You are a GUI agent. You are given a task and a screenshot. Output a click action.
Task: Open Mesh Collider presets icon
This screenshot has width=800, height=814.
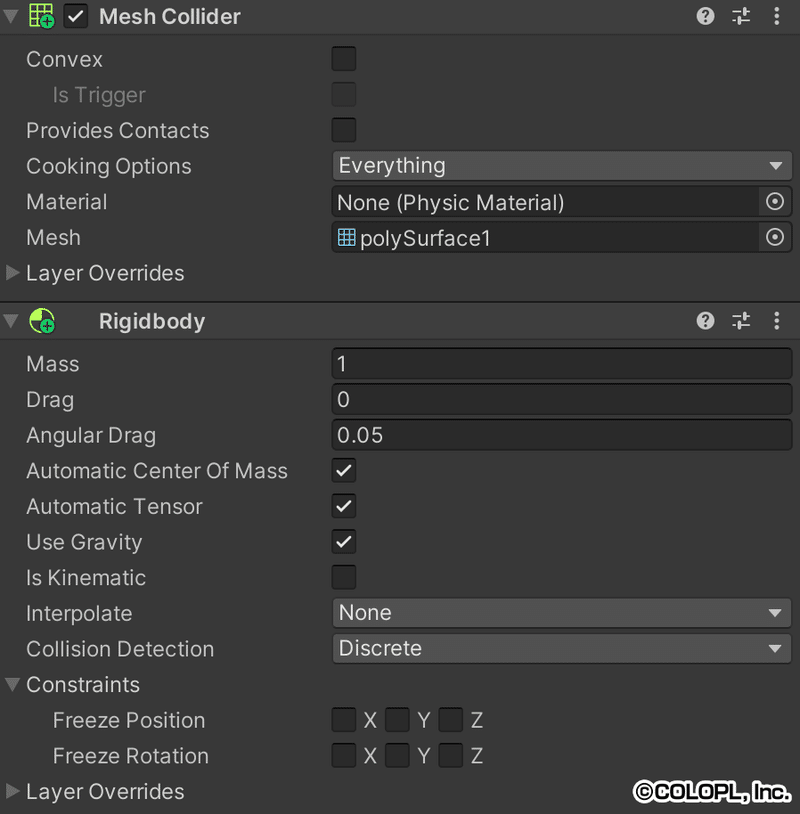(x=741, y=16)
